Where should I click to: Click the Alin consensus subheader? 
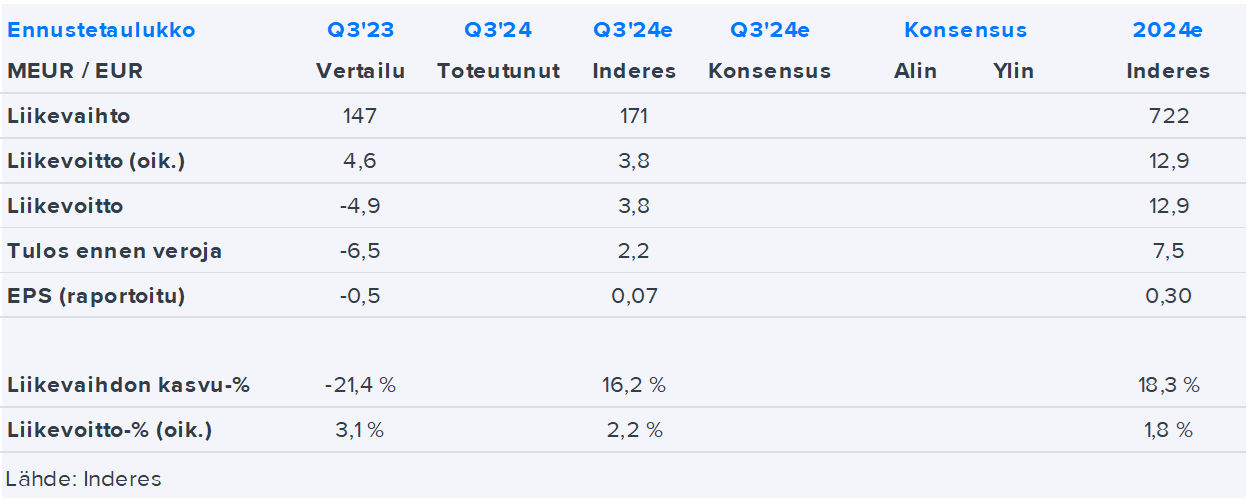(915, 71)
